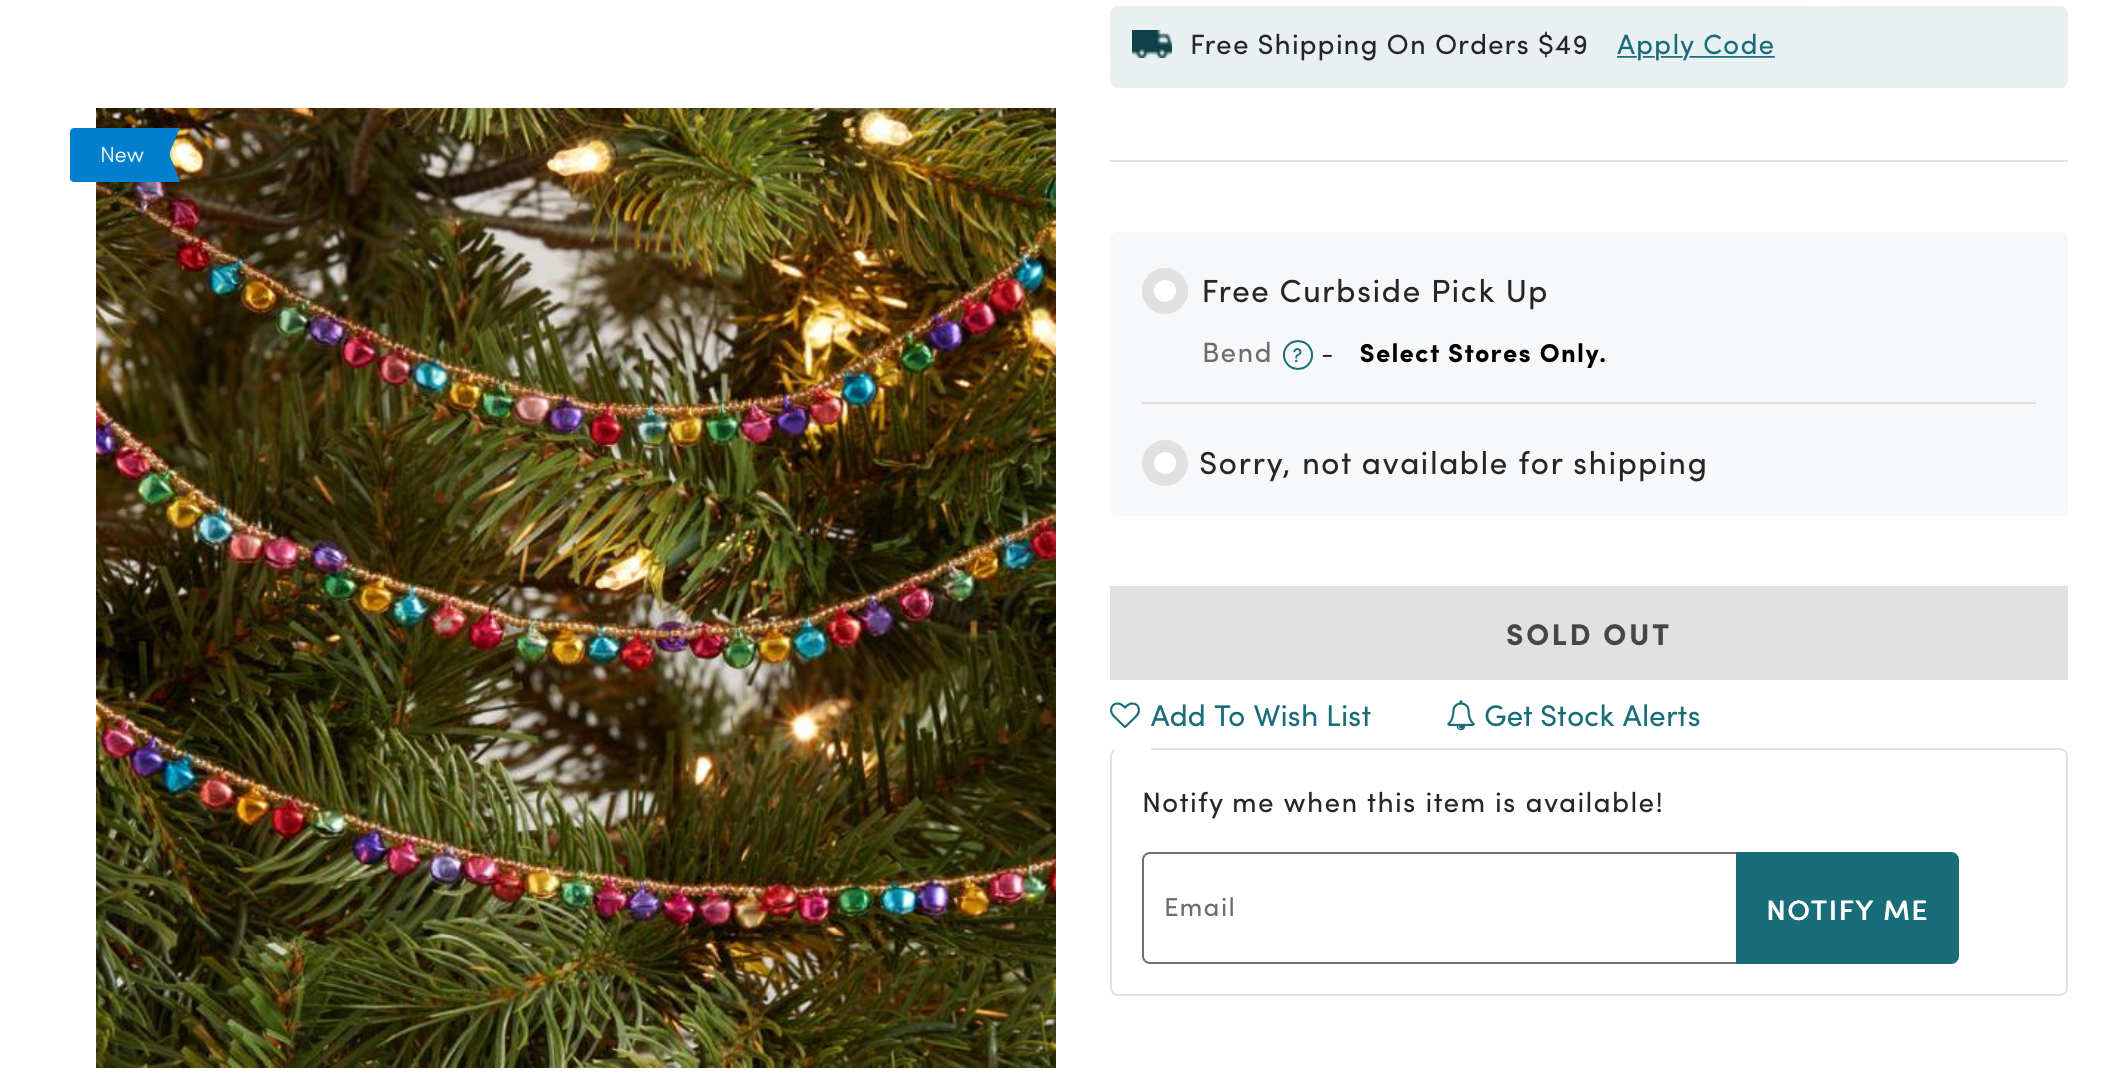Select the Free Curbside Pick Up radio button

pos(1165,291)
